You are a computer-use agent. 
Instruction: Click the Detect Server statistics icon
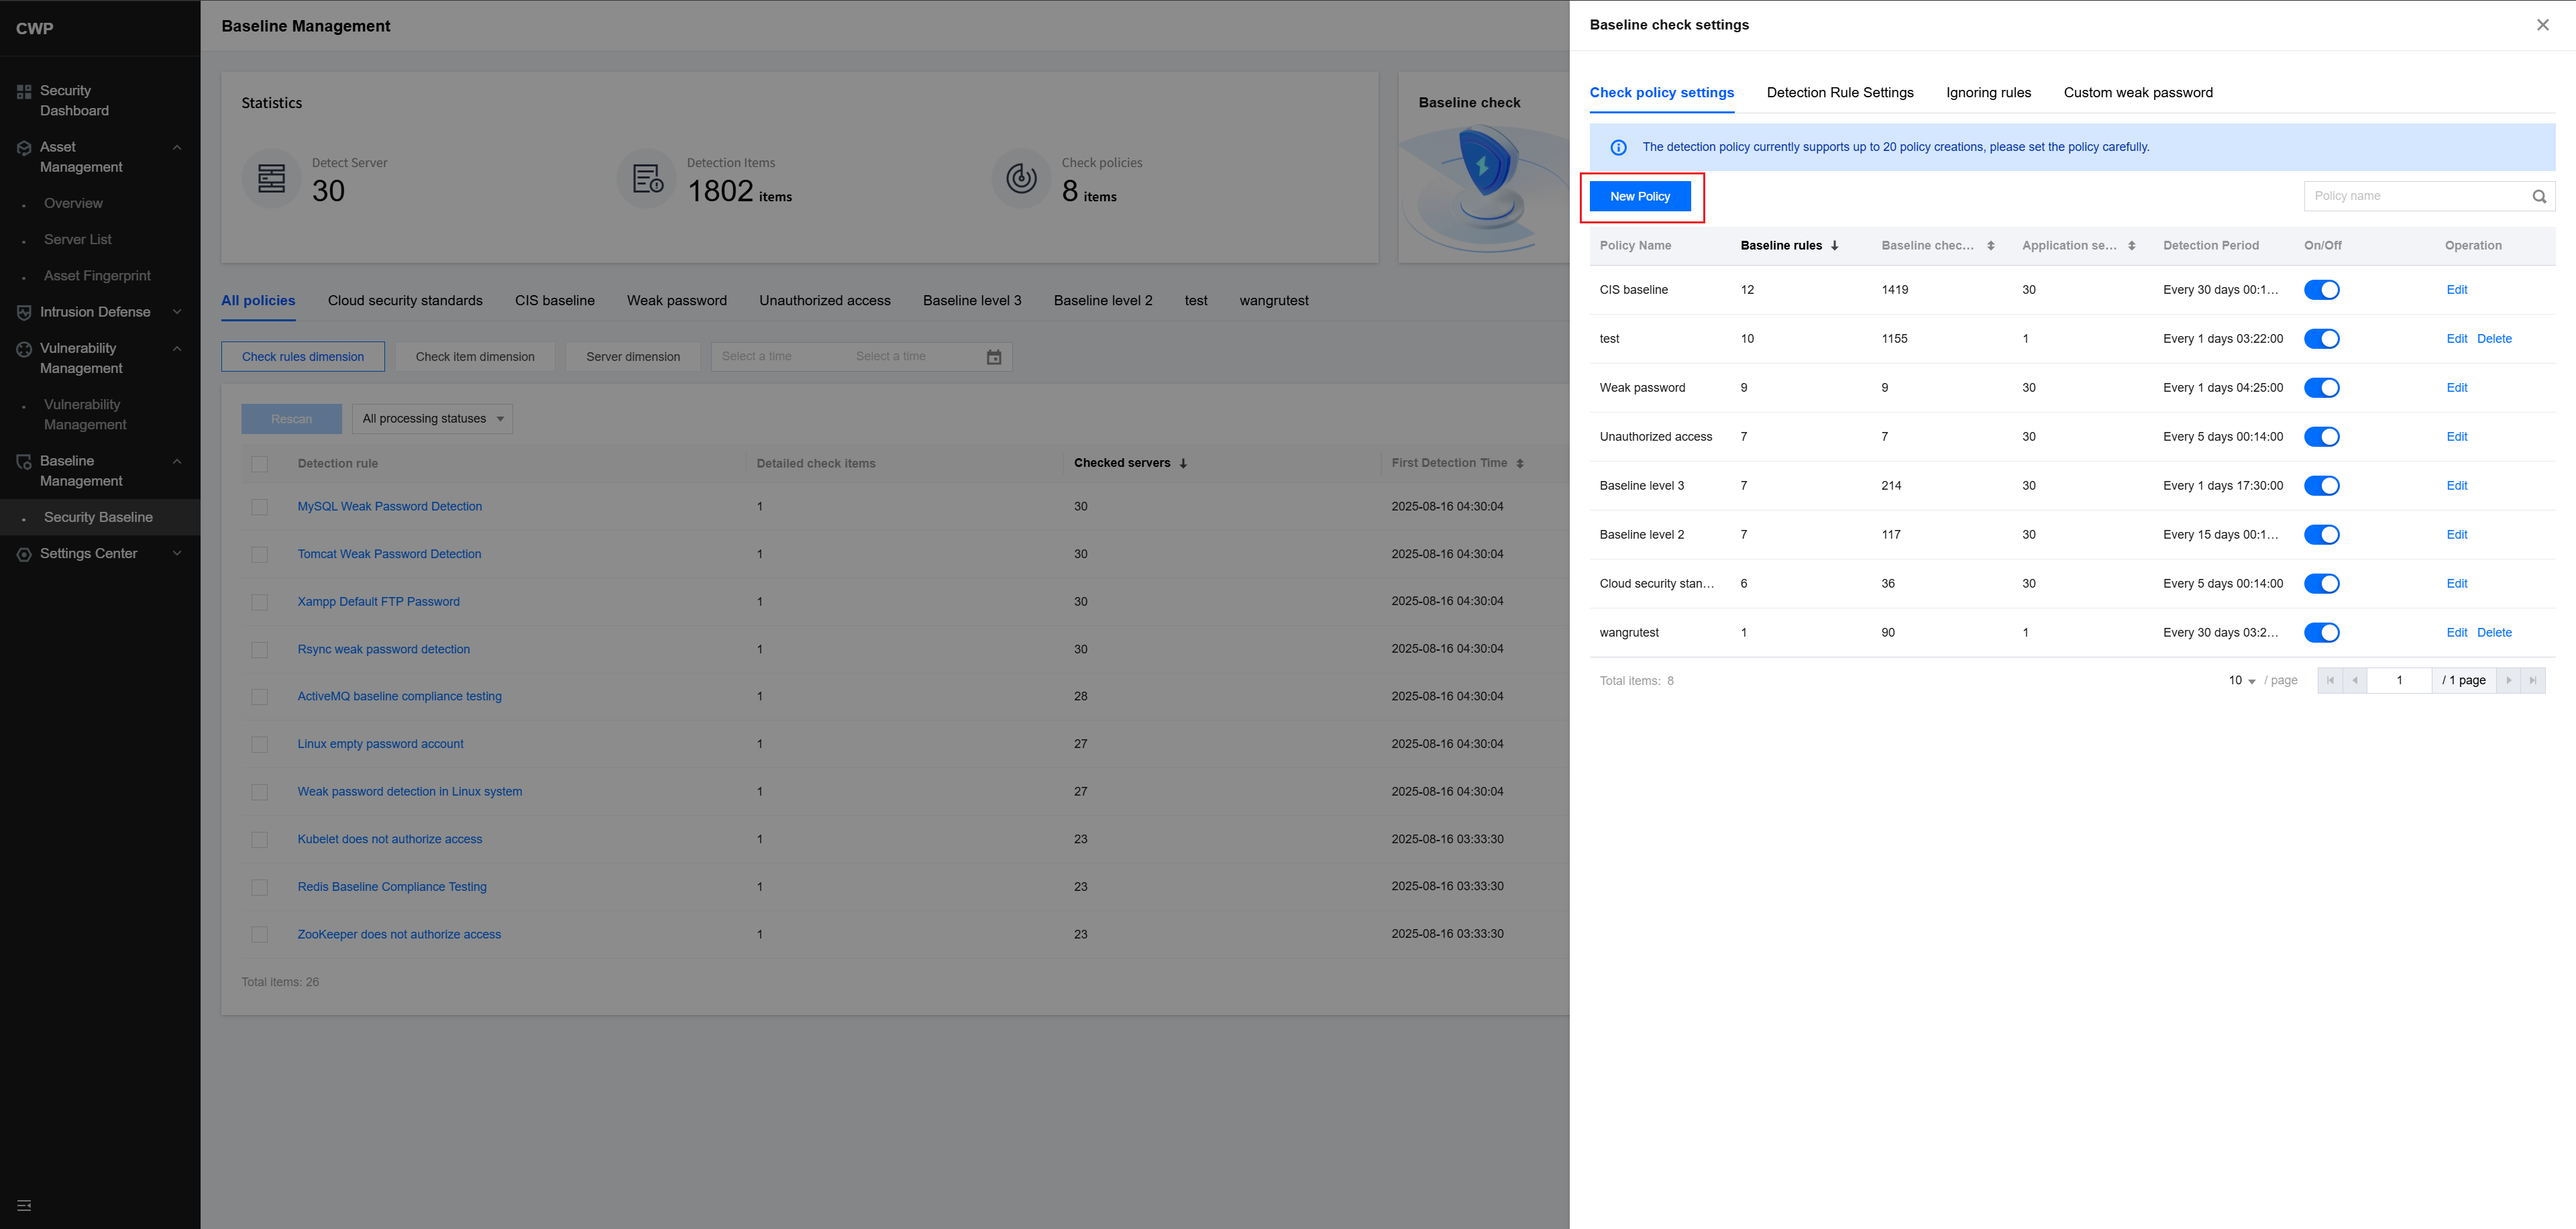(x=271, y=179)
